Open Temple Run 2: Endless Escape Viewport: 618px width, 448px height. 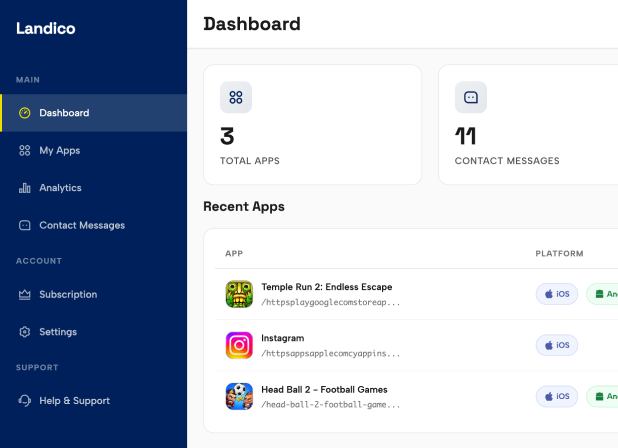tap(326, 287)
